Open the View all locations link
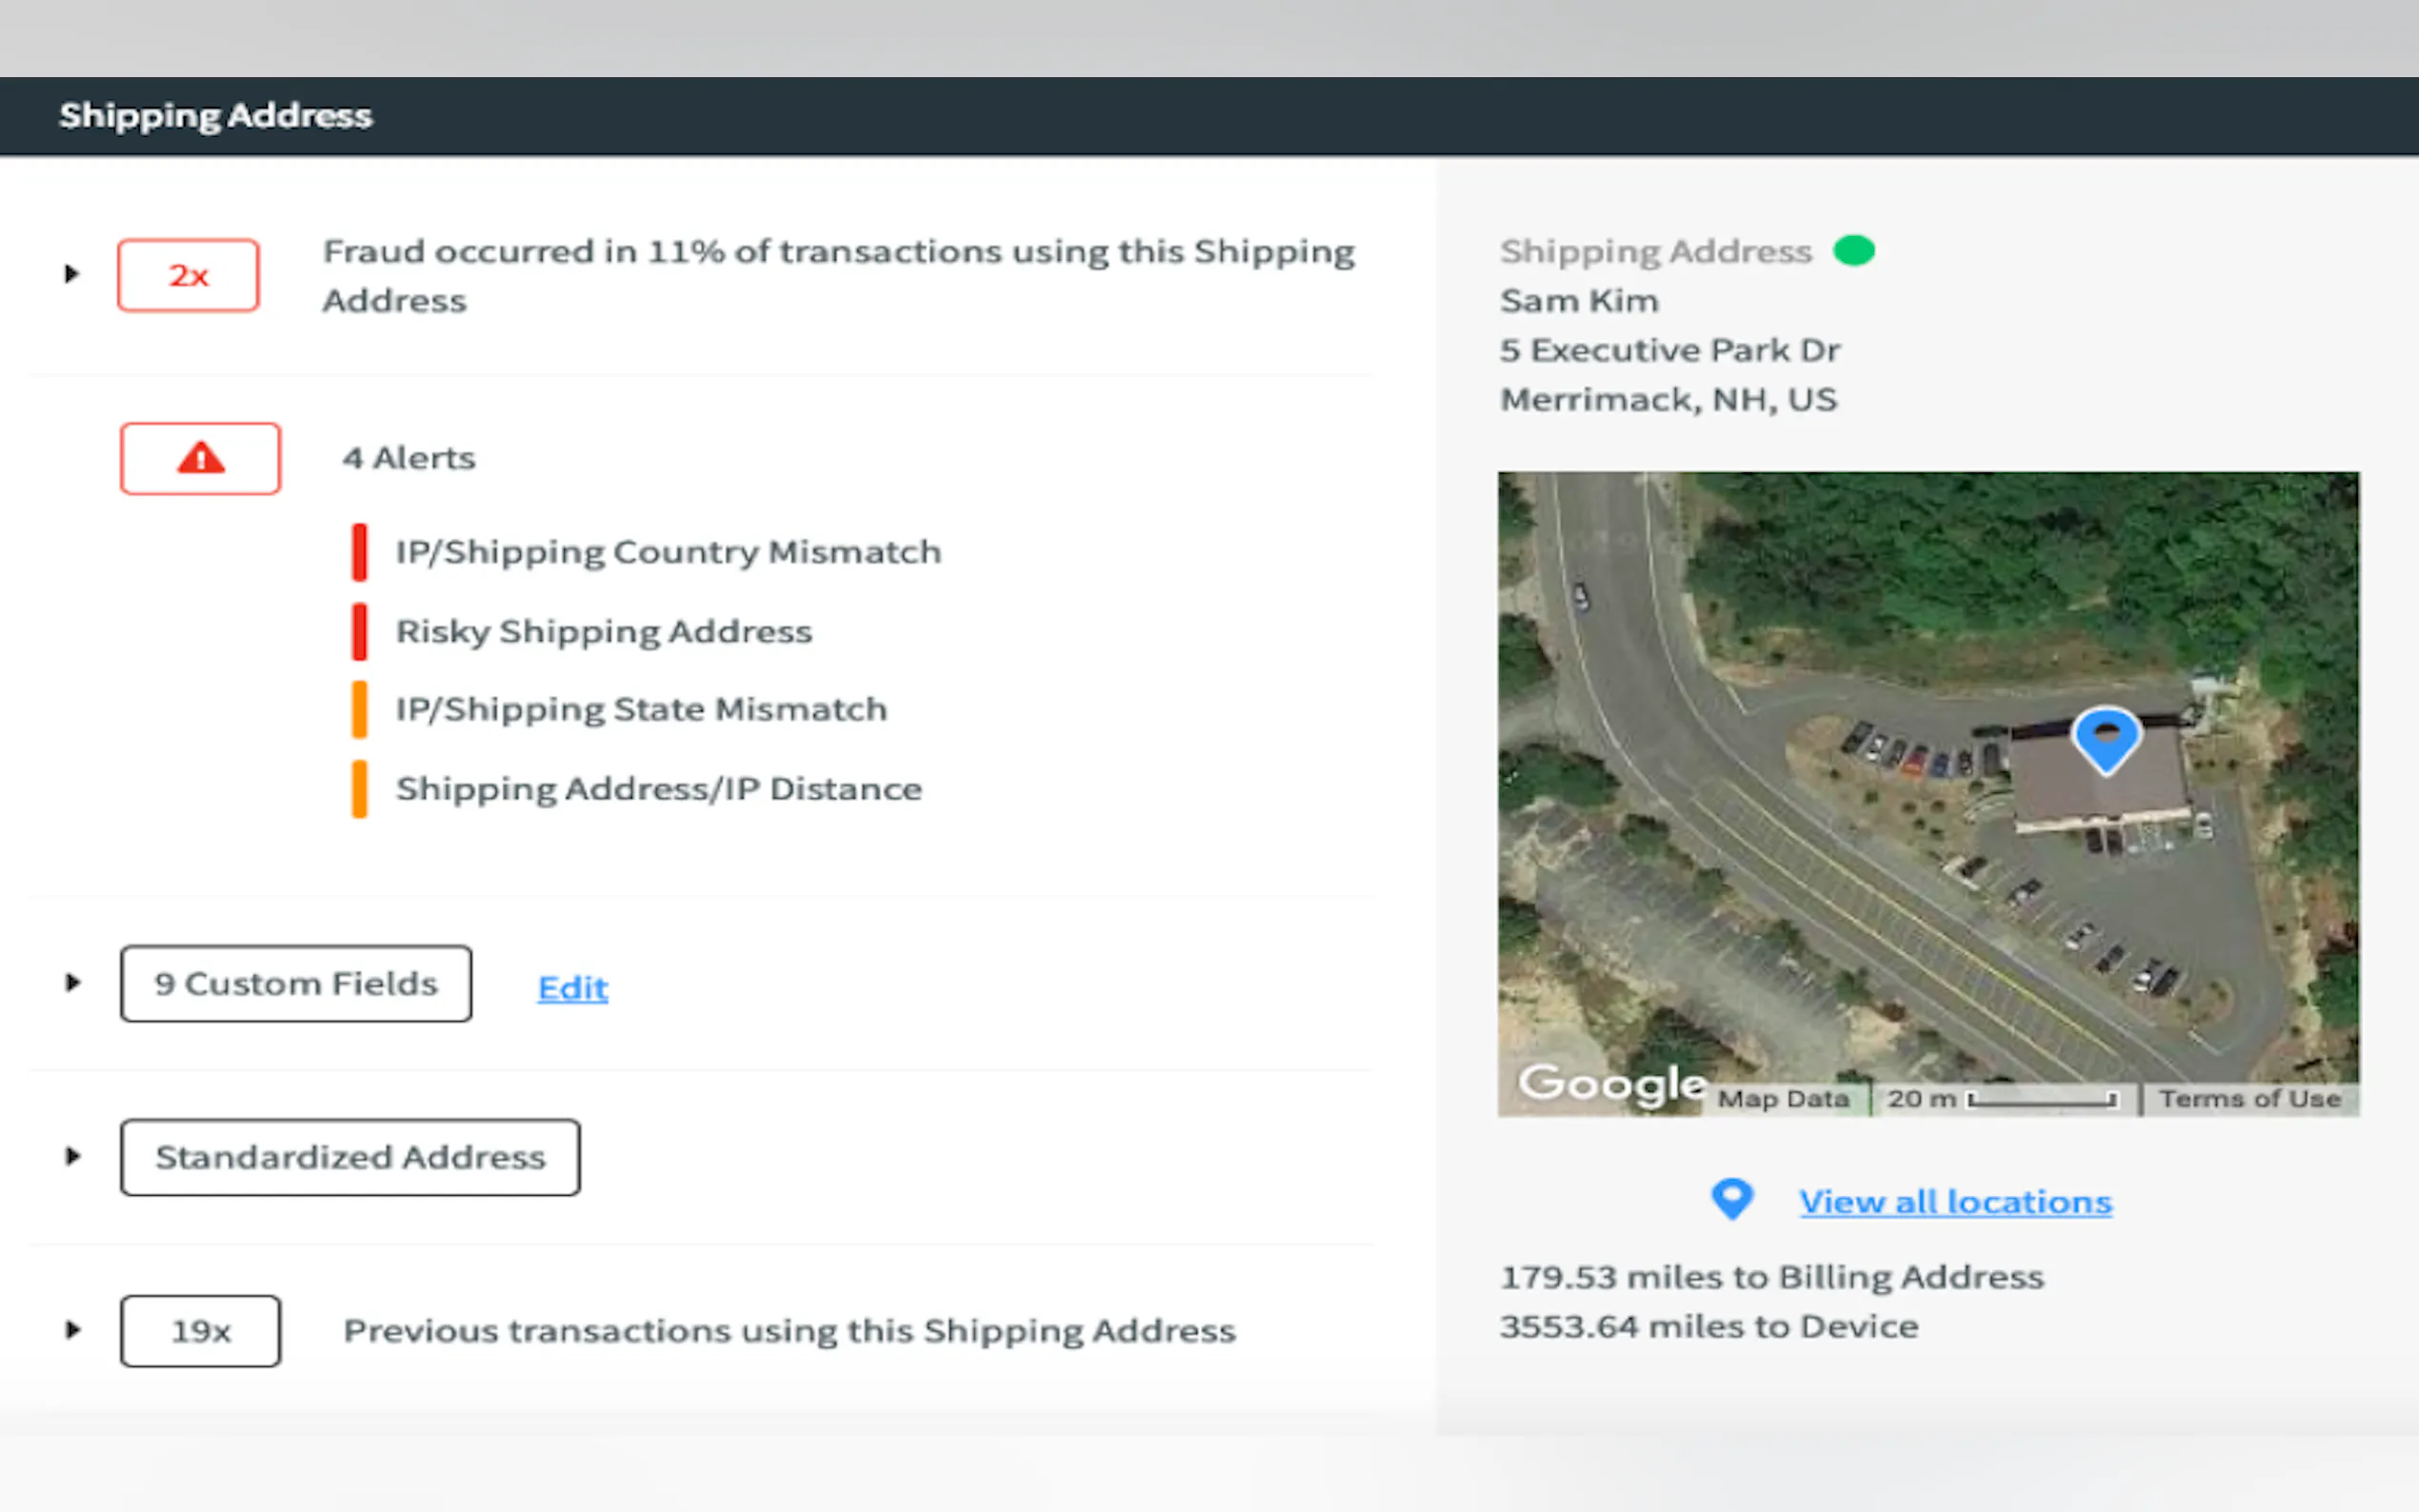This screenshot has height=1512, width=2419. coord(1955,1201)
